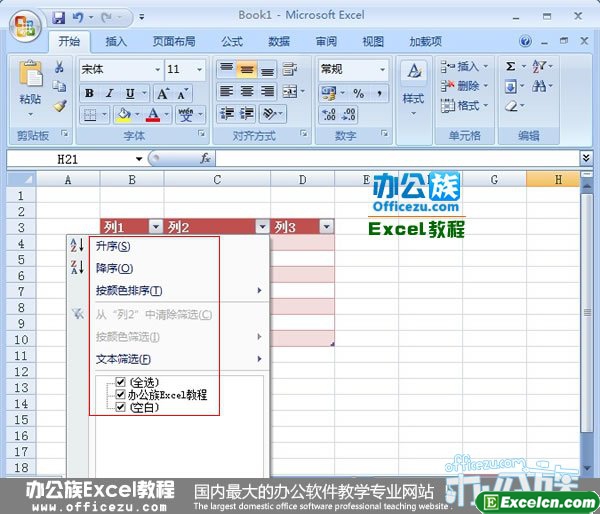Open 列2 filter dropdown

pos(262,227)
